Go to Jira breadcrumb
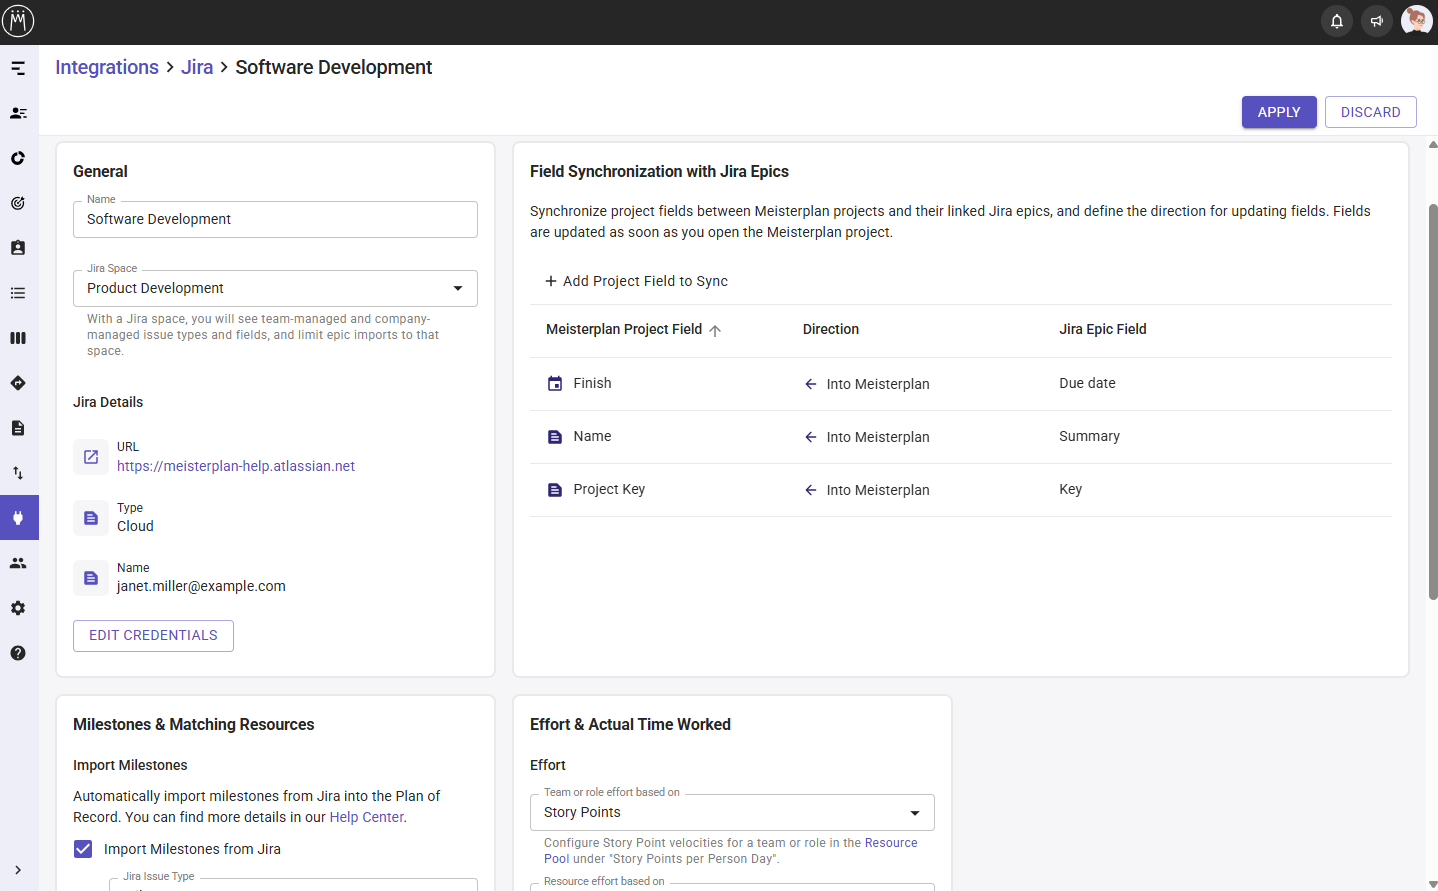 pyautogui.click(x=197, y=67)
